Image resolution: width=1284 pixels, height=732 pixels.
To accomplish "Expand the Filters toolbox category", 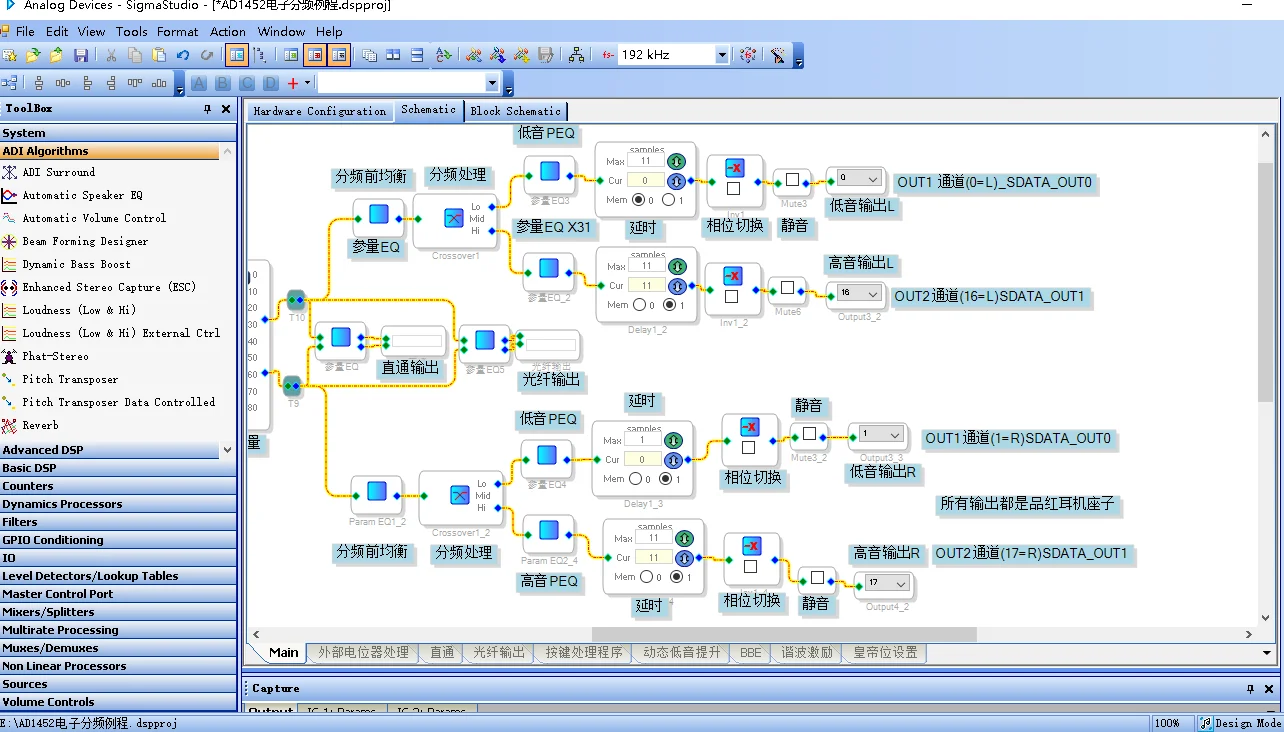I will 20,522.
